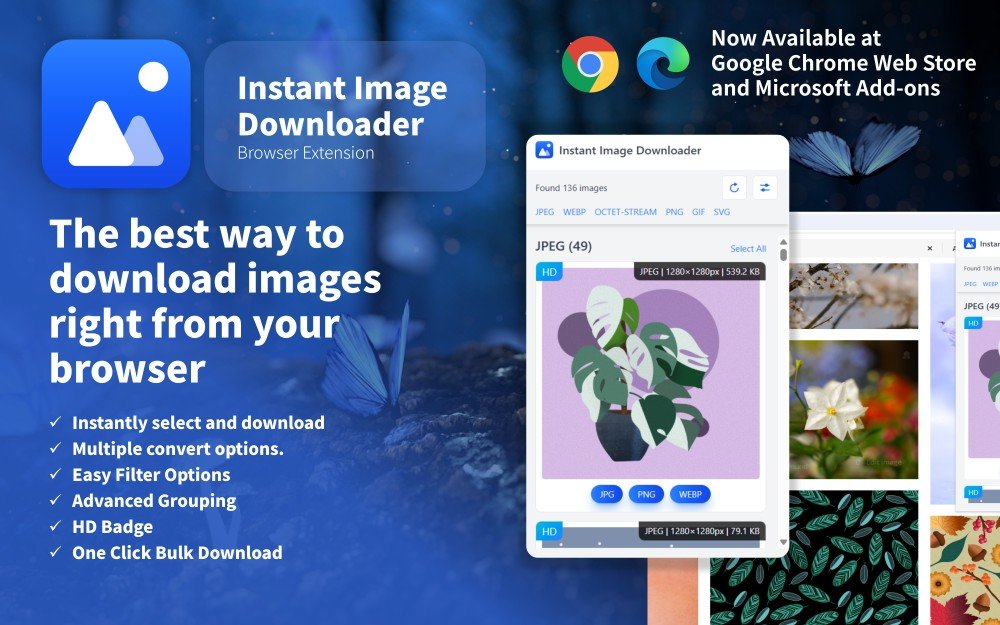Viewport: 1000px width, 625px height.
Task: Click the autumn acorn pattern image
Action: [965, 570]
